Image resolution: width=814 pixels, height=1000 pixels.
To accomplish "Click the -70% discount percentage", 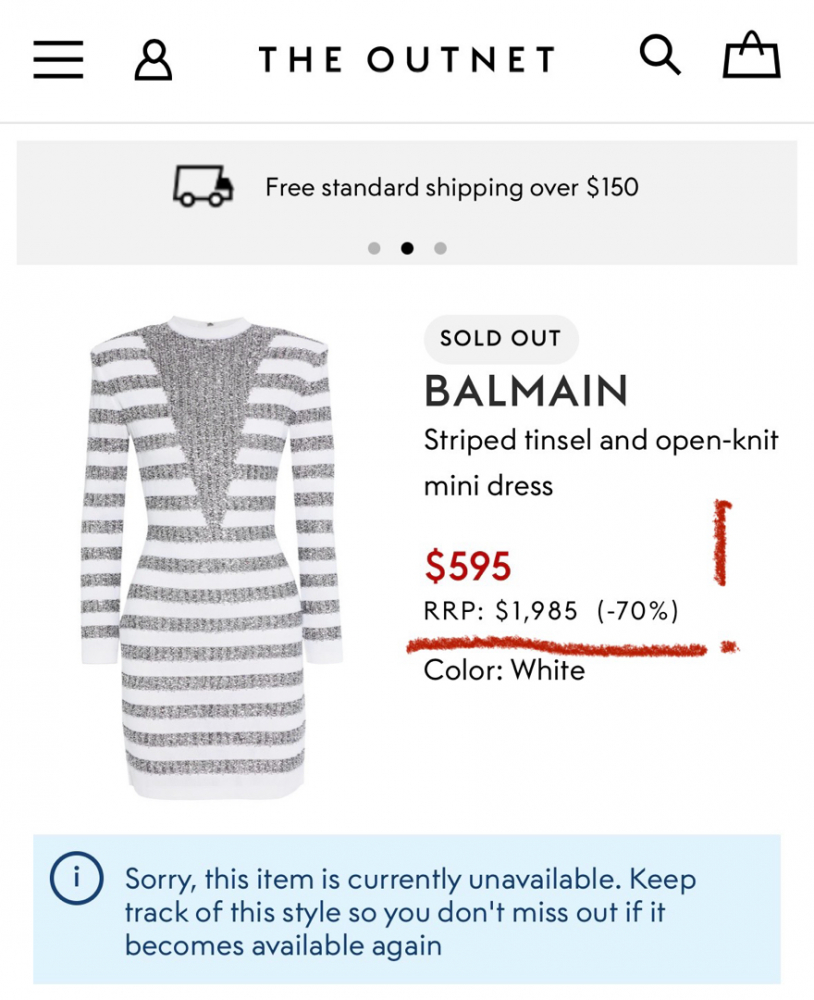I will (x=642, y=611).
